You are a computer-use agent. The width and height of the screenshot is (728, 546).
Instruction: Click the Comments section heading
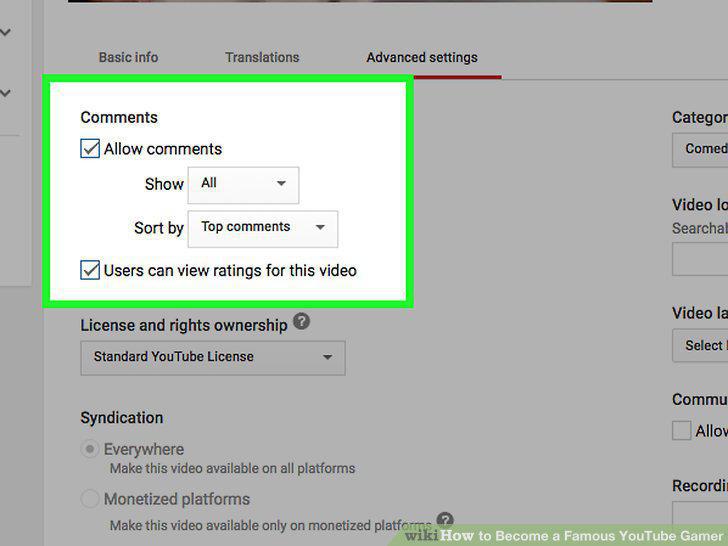119,117
